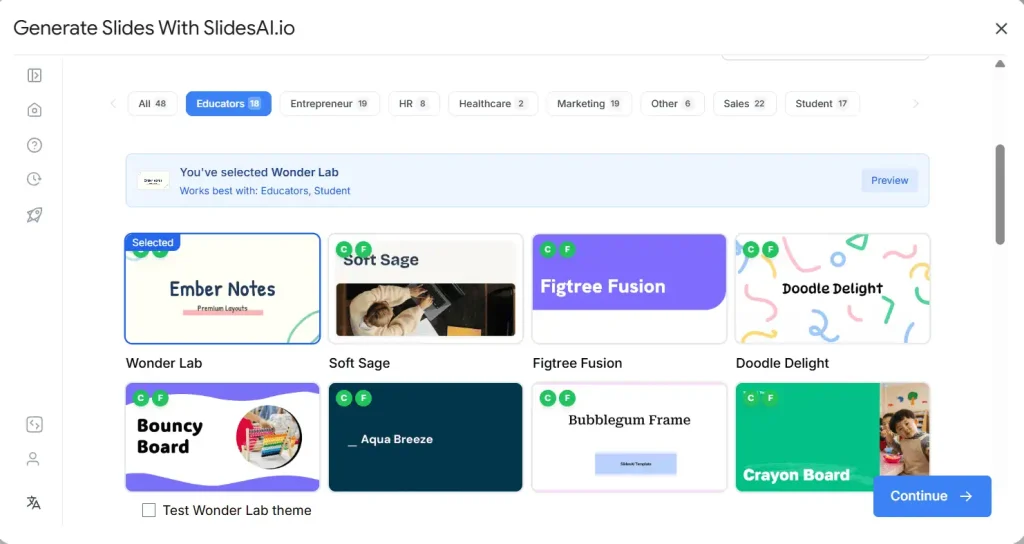Screen dimensions: 1024x544
Task: Show the Marketing category themes
Action: 588,104
